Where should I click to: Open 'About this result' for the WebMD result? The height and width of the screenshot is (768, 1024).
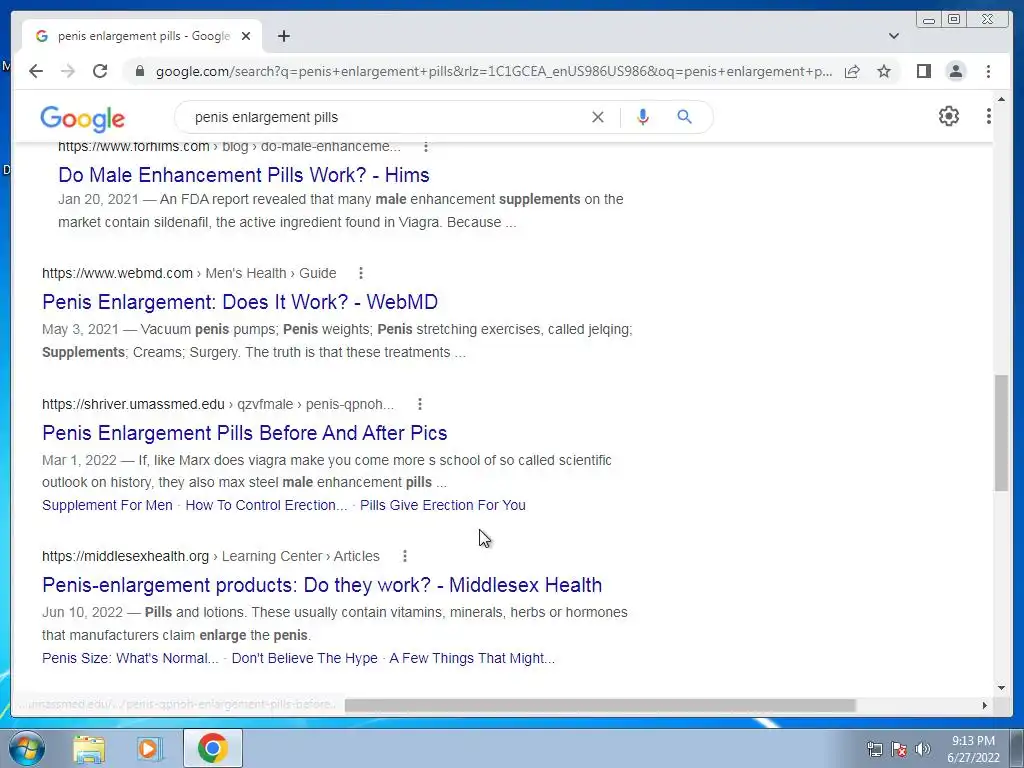coord(360,273)
